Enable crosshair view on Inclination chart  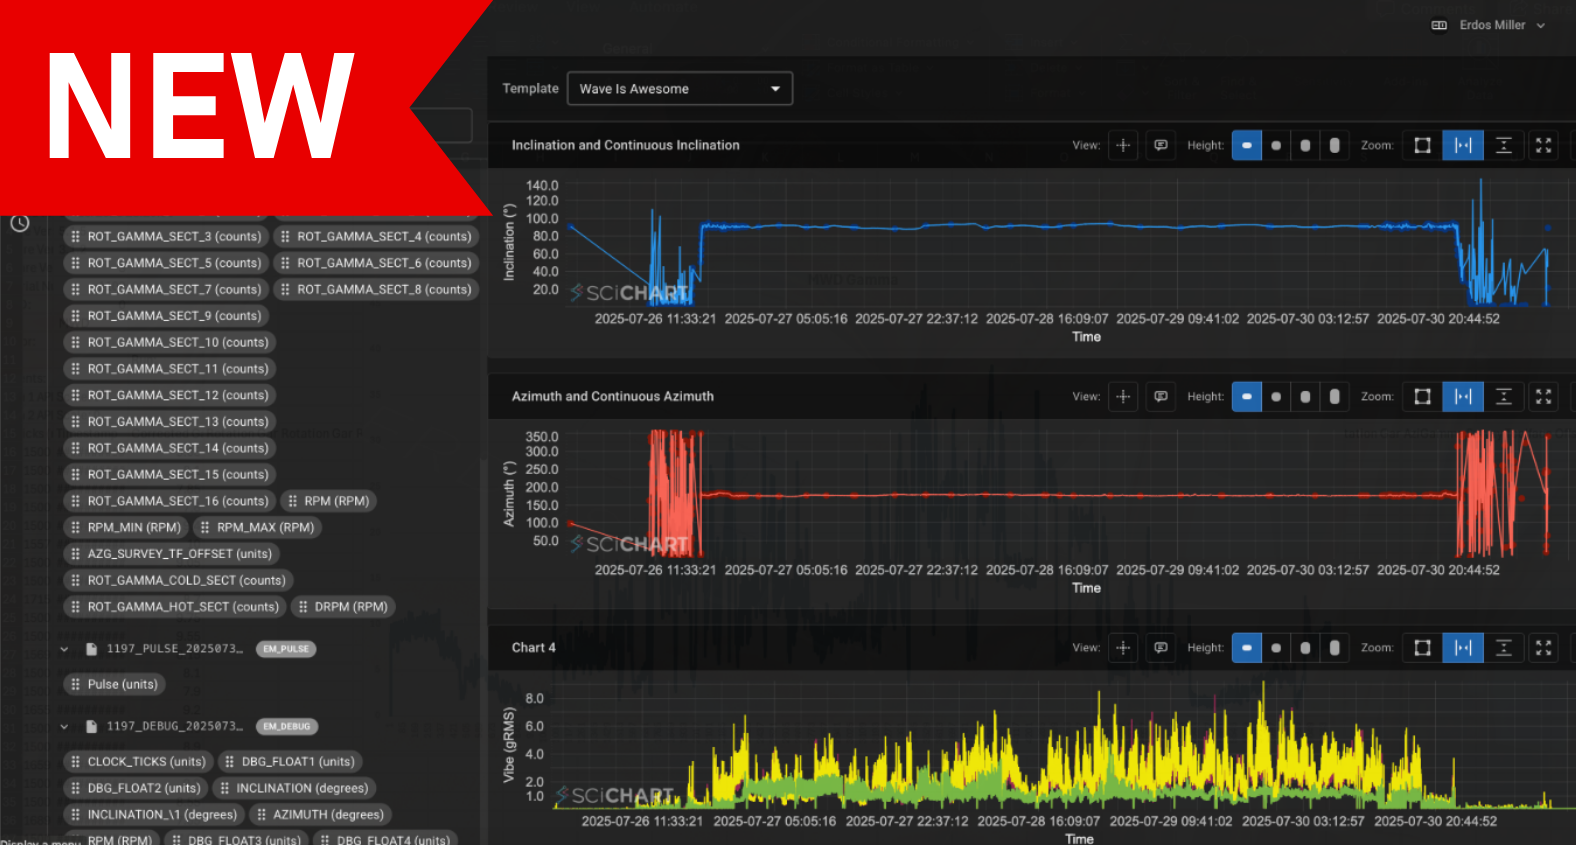1123,145
